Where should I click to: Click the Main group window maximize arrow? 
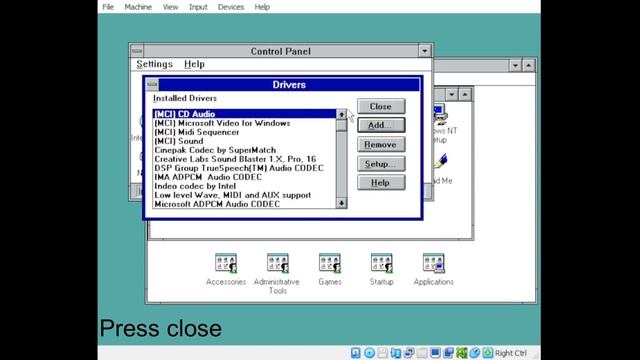pos(465,95)
